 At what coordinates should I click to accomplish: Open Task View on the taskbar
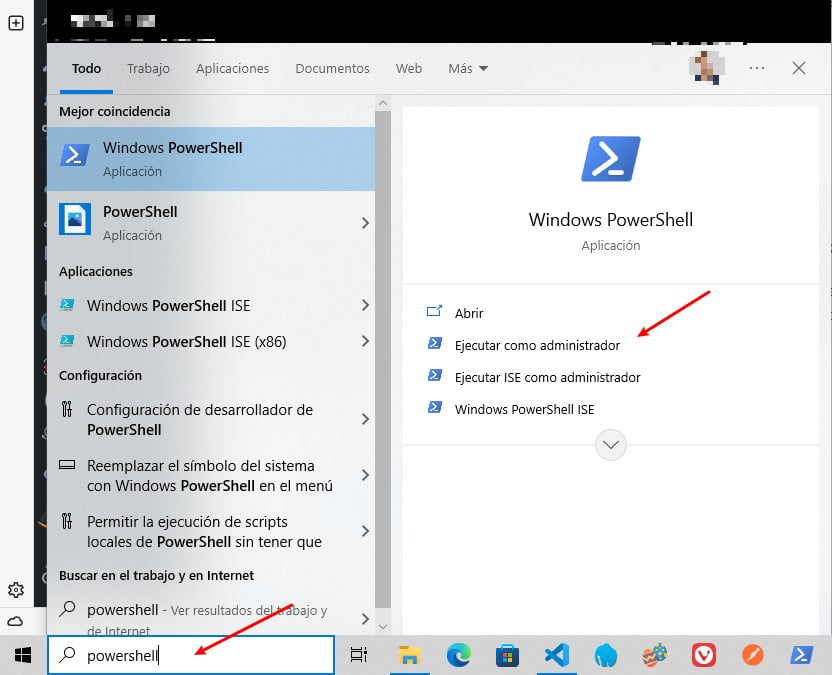(359, 655)
